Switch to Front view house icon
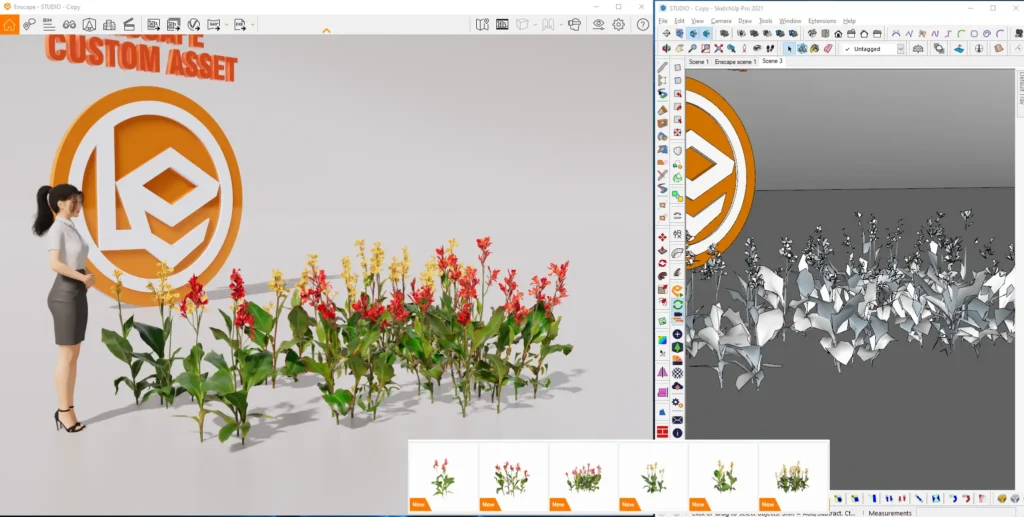Viewport: 1024px width, 517px height. click(838, 33)
